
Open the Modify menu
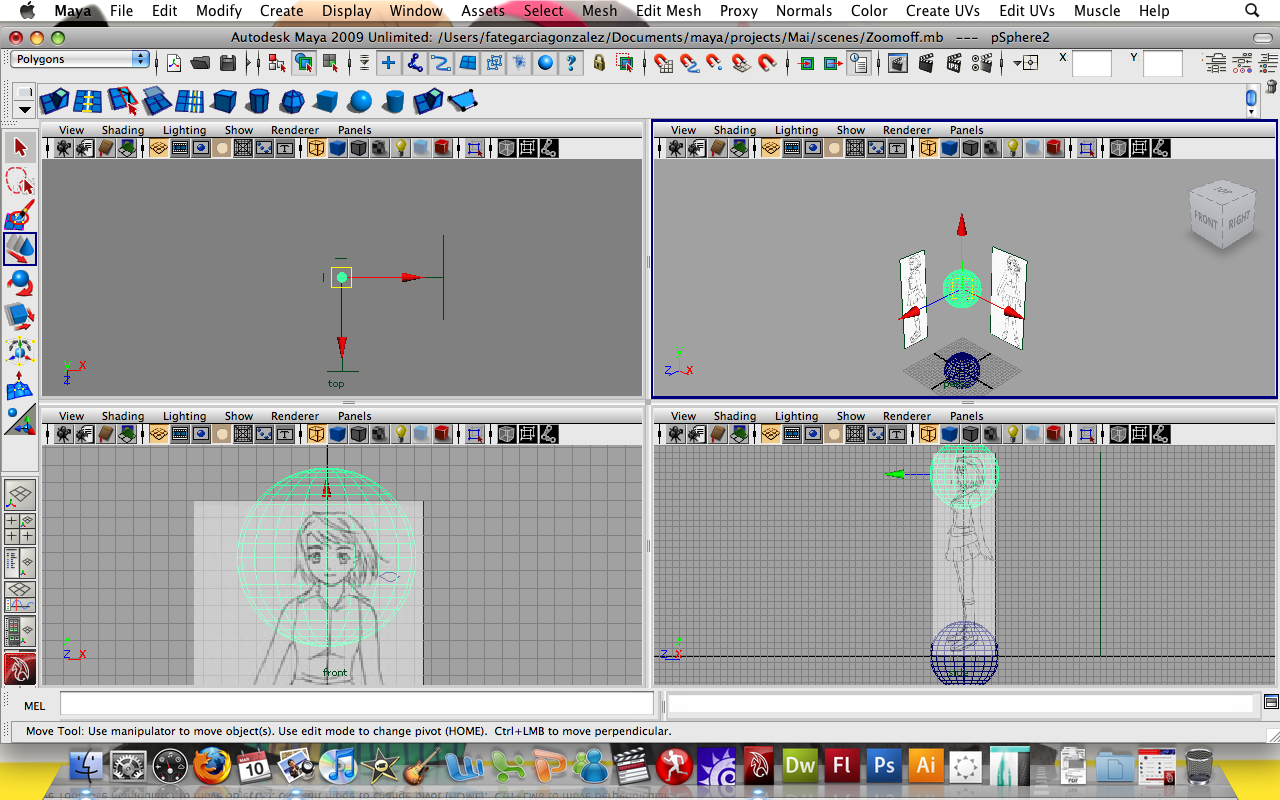coord(219,11)
